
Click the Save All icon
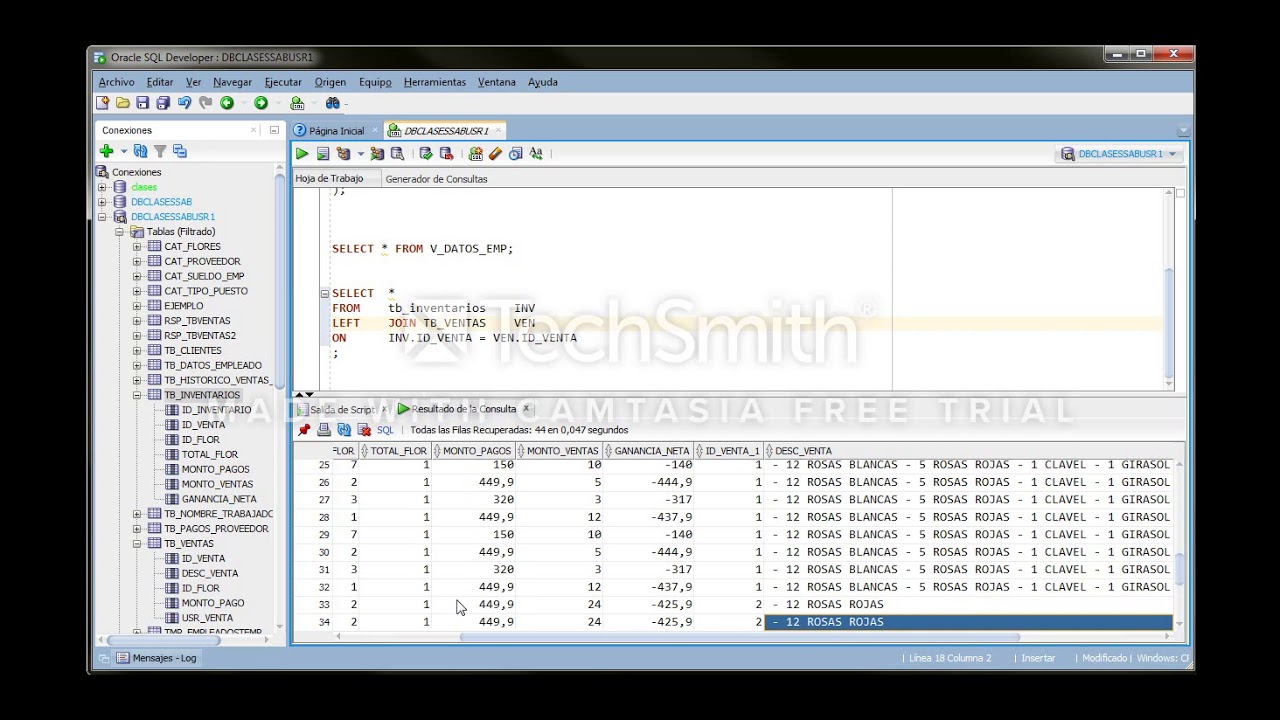(163, 103)
